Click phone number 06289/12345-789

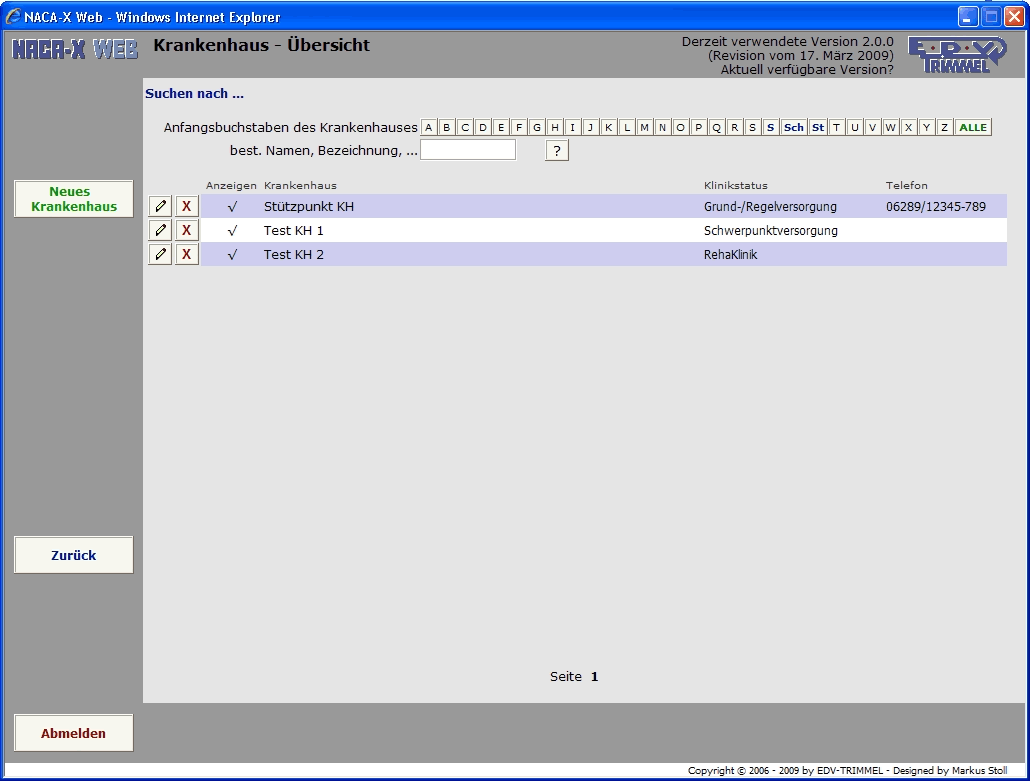point(936,207)
